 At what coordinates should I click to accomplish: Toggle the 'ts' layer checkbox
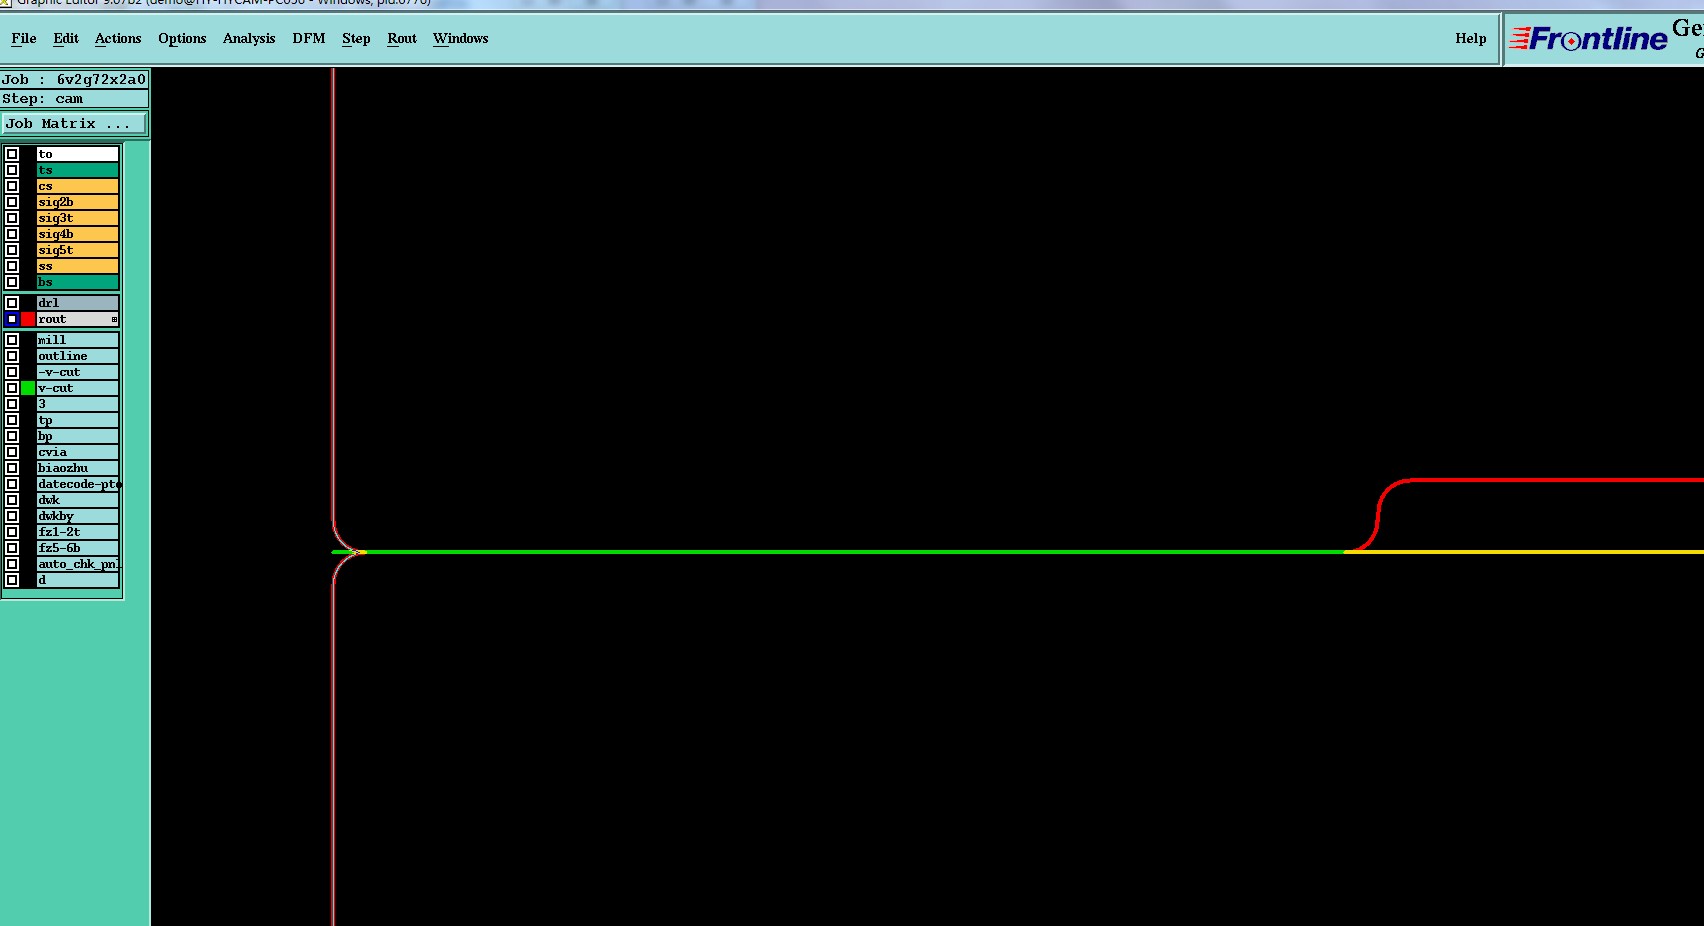click(12, 170)
